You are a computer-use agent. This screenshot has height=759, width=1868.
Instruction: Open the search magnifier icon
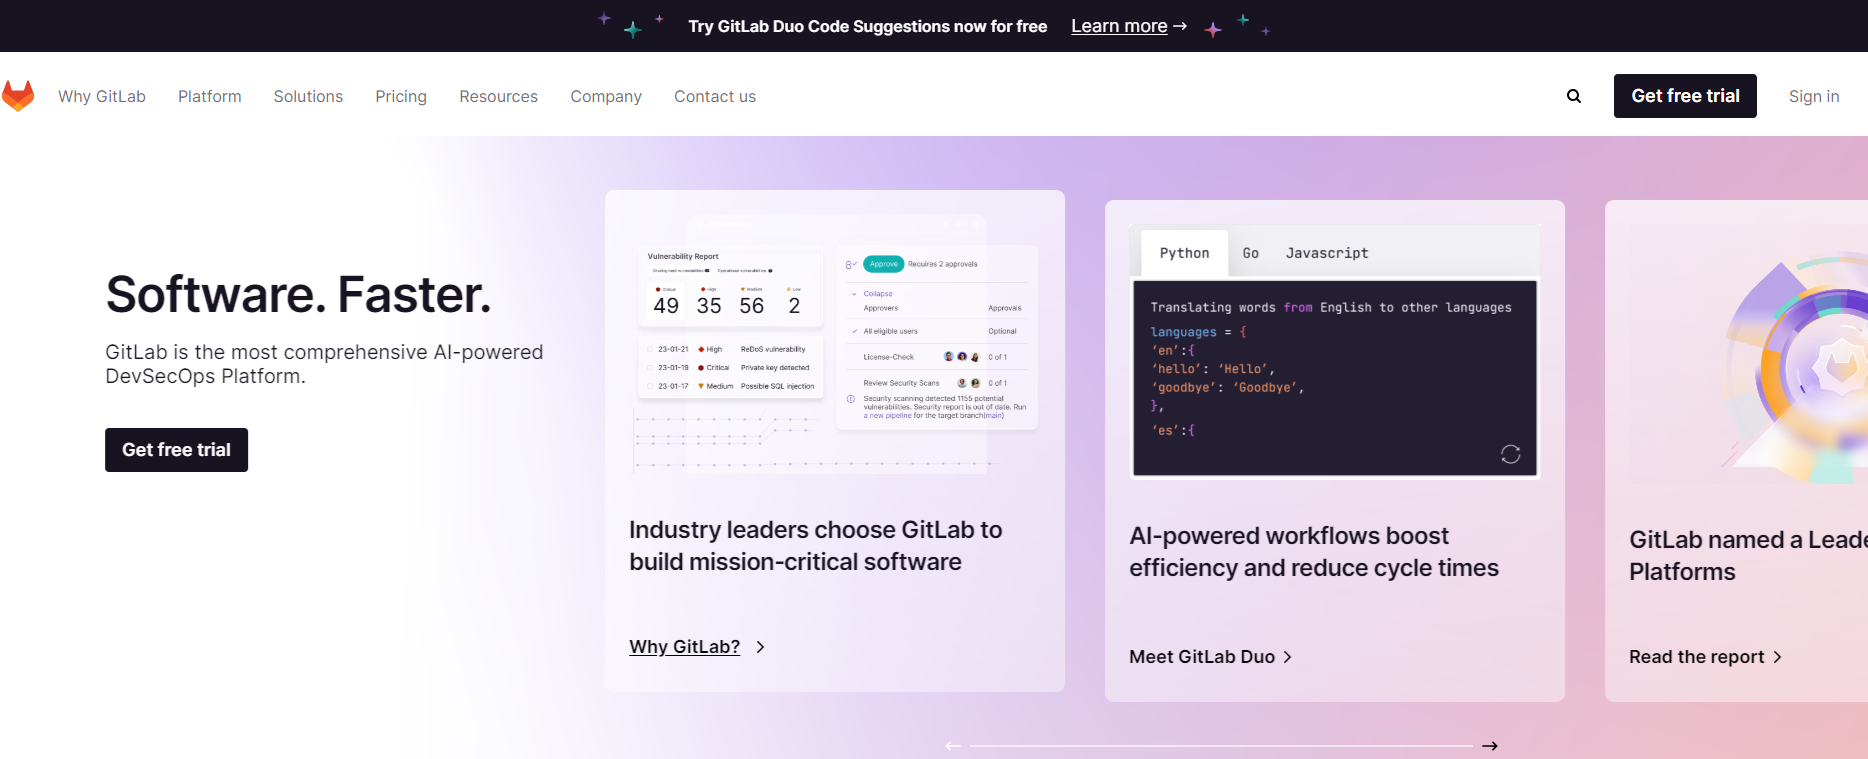[1574, 96]
